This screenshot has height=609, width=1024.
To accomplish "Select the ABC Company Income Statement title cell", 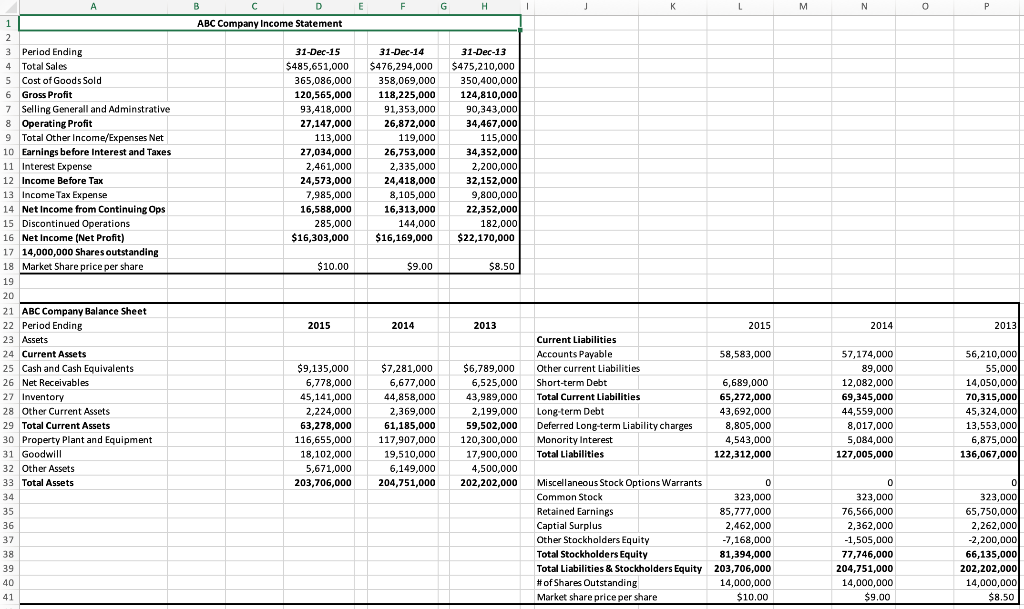I will point(268,22).
